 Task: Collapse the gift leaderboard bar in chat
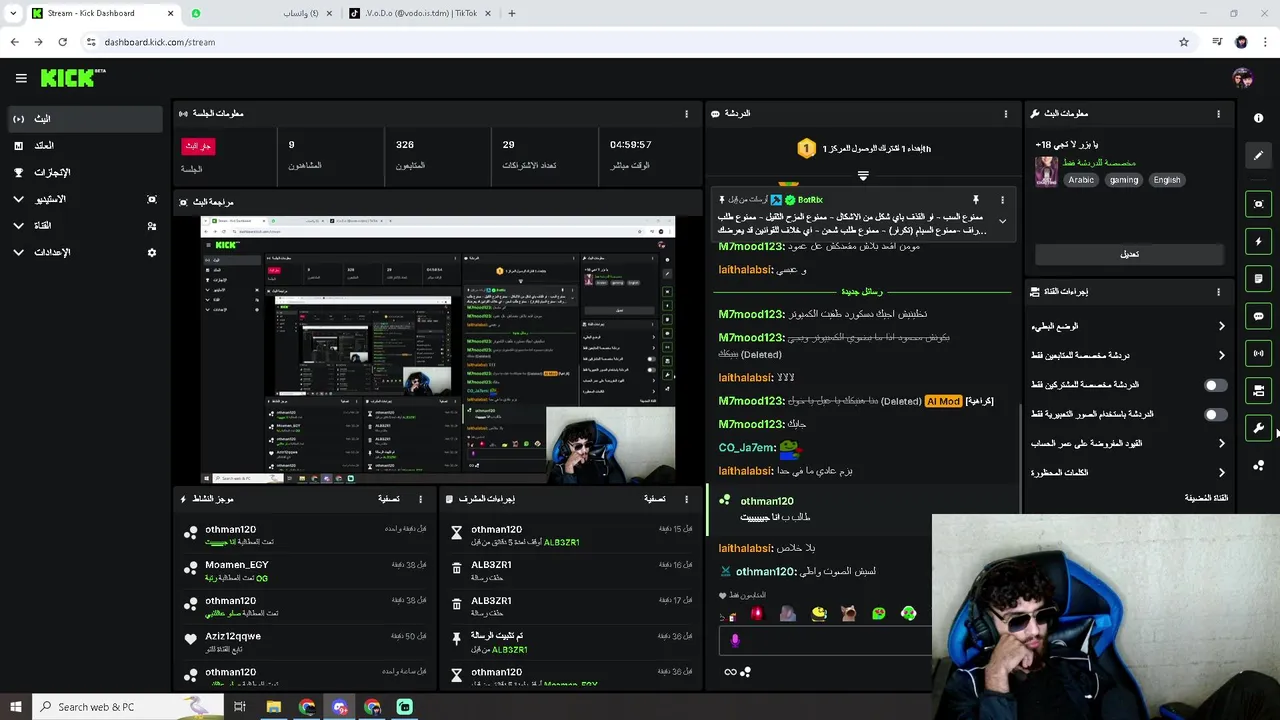(x=863, y=175)
